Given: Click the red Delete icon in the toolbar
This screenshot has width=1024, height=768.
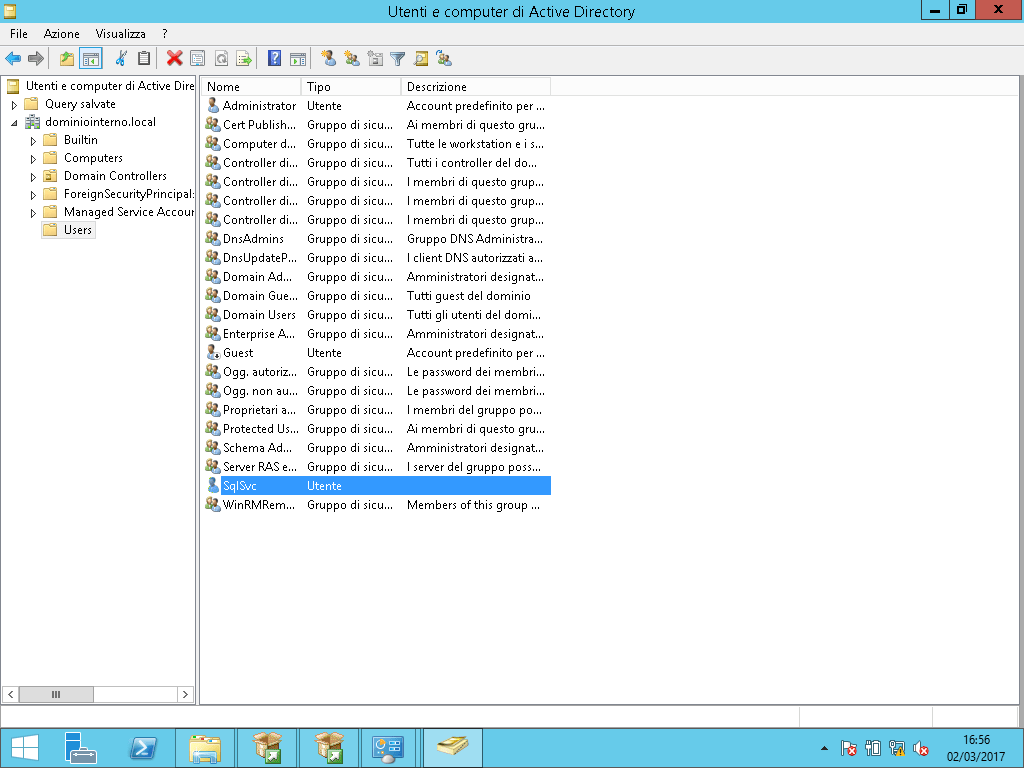Looking at the screenshot, I should click(x=174, y=59).
